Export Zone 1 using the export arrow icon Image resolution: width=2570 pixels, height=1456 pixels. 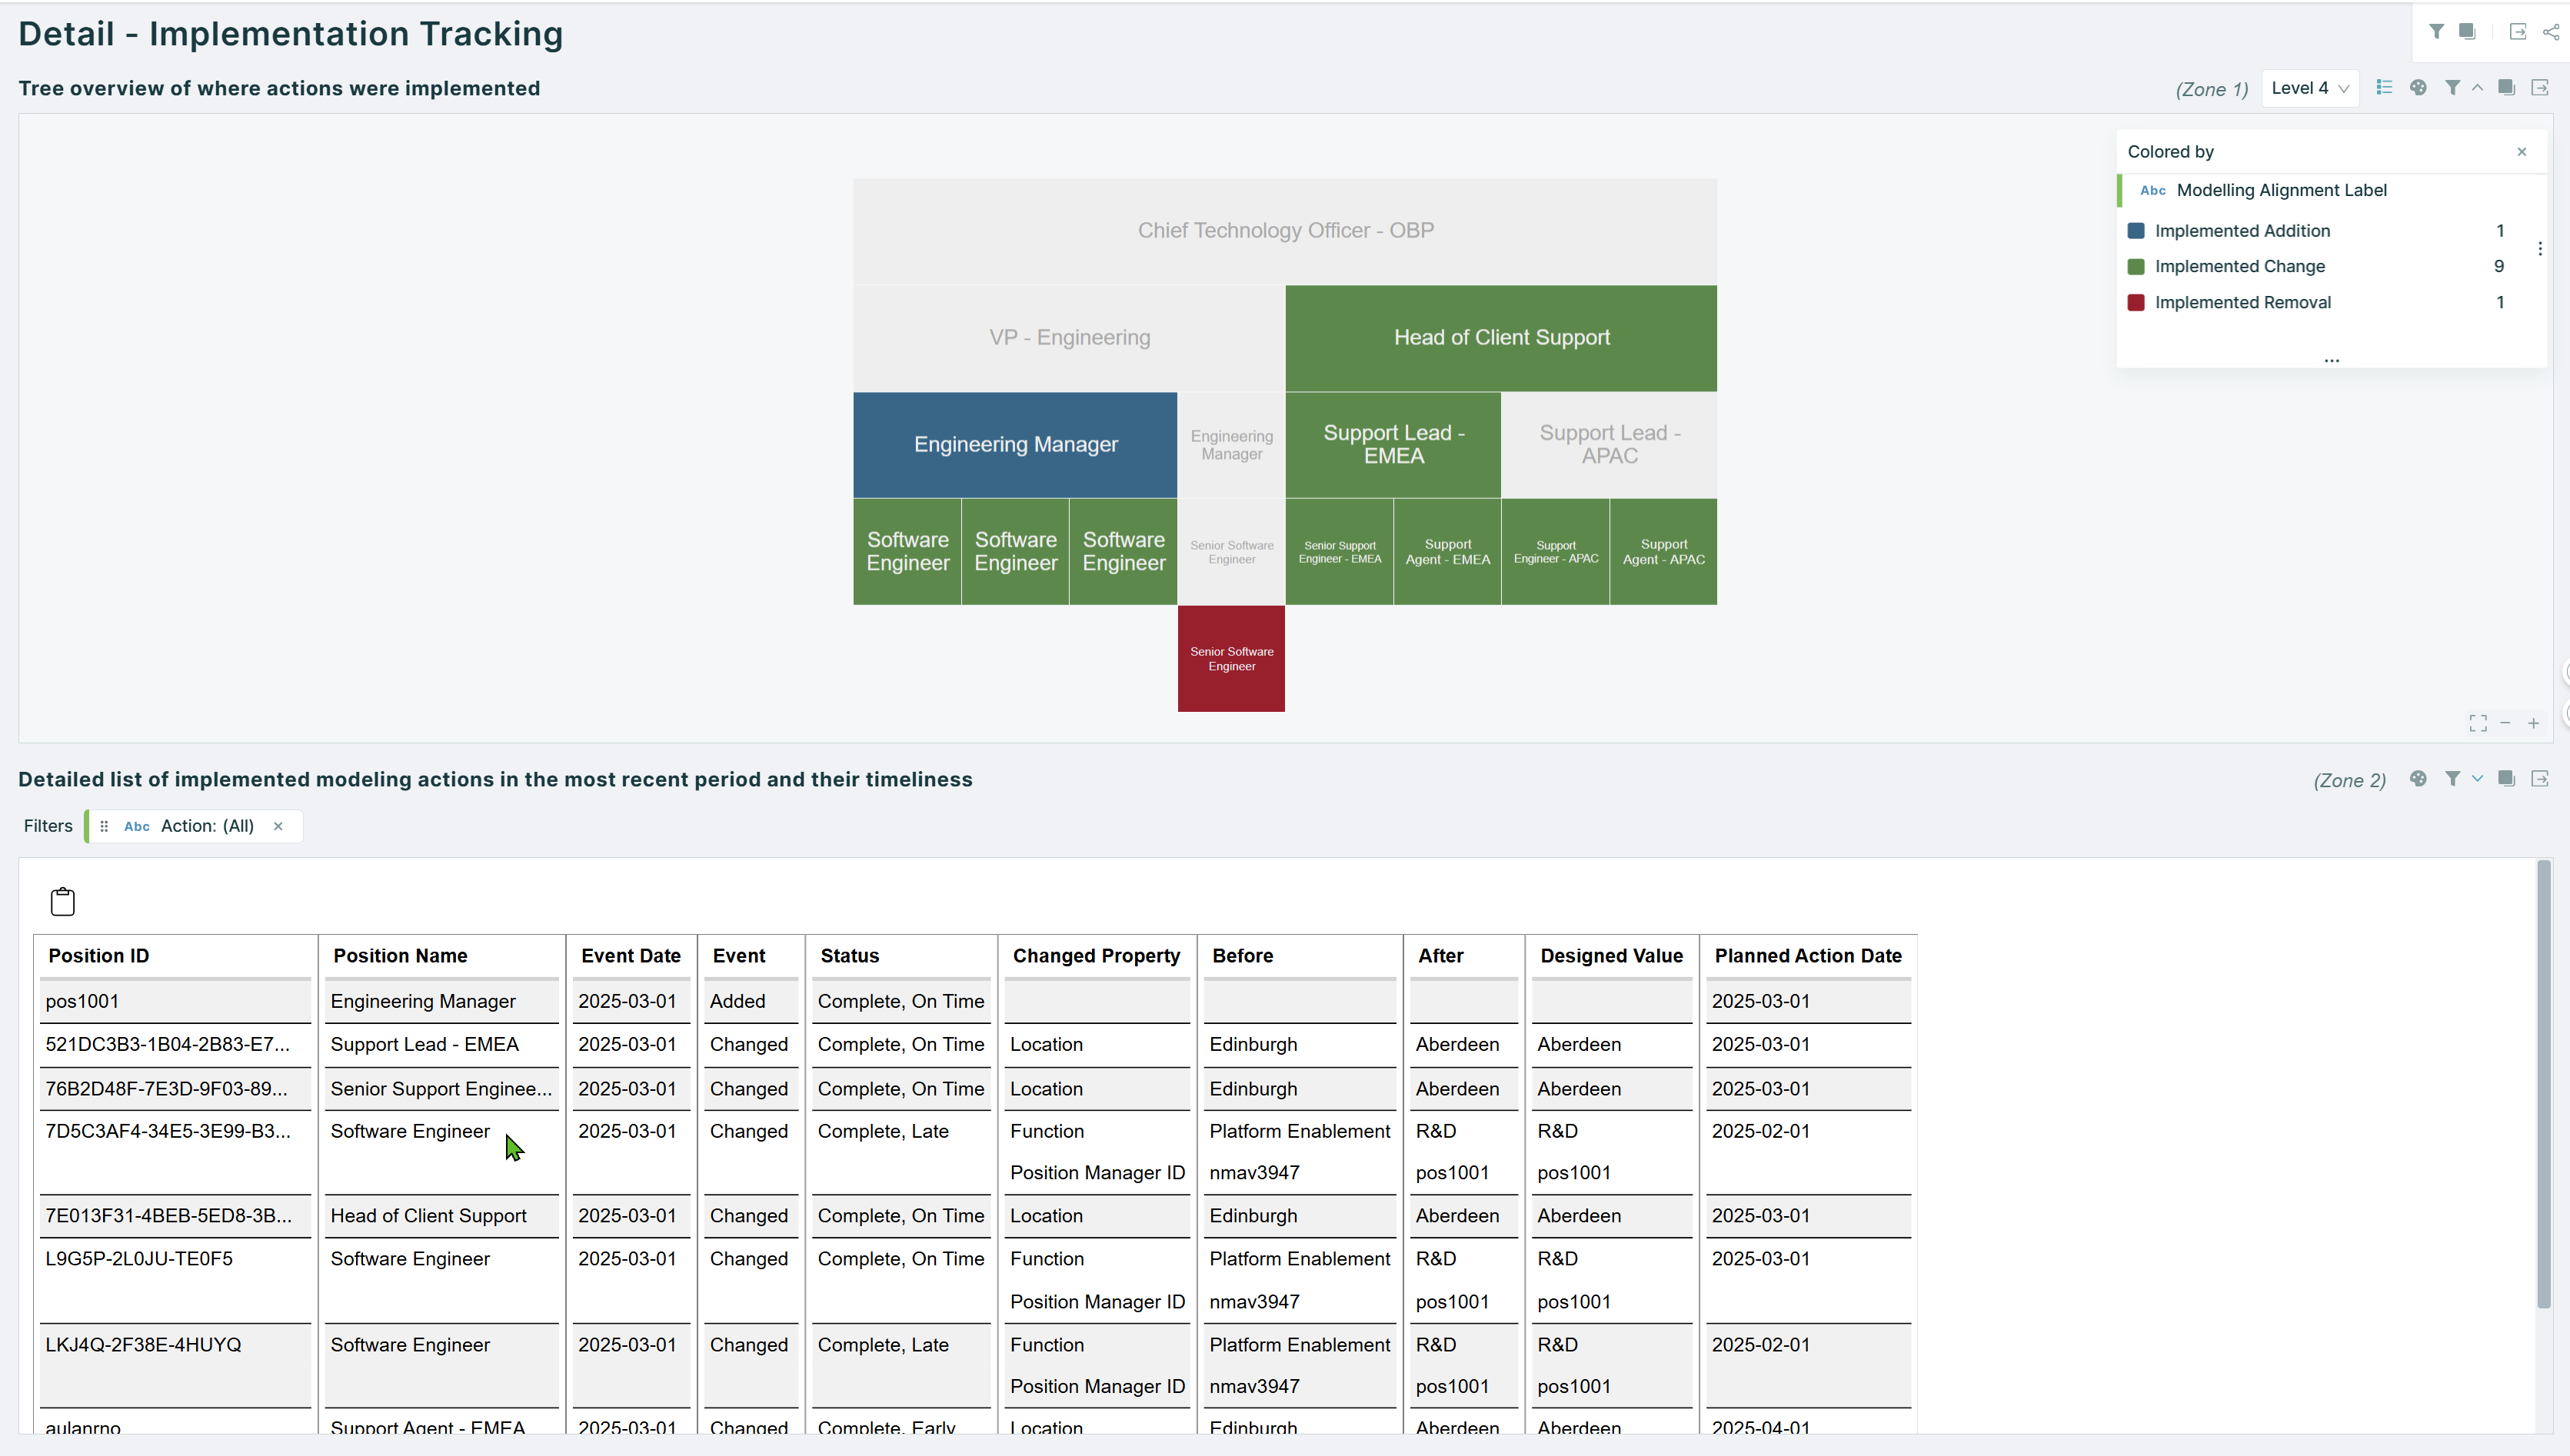2541,87
